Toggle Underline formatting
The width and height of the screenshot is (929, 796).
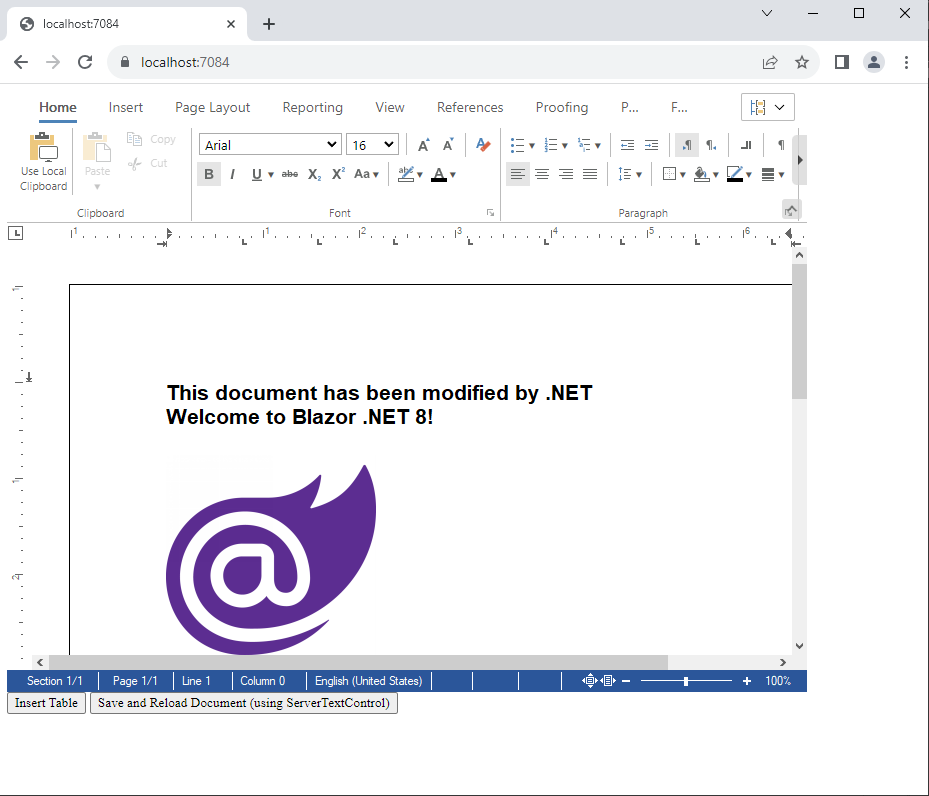257,174
